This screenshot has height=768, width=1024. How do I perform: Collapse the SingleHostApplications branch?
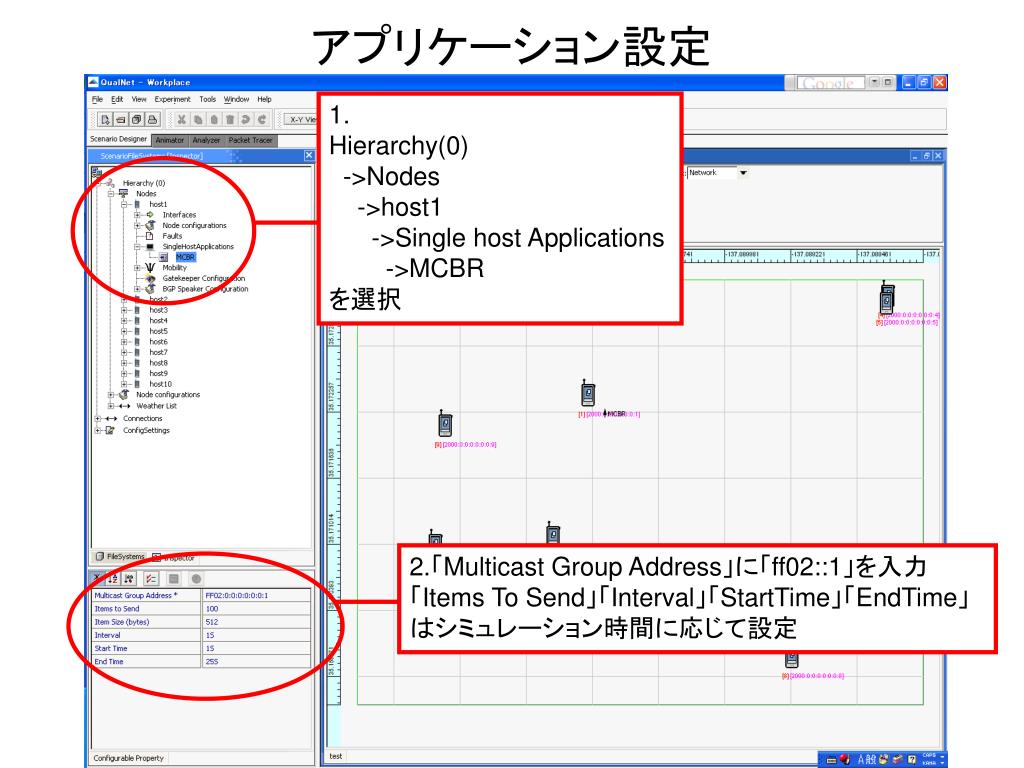coord(137,247)
